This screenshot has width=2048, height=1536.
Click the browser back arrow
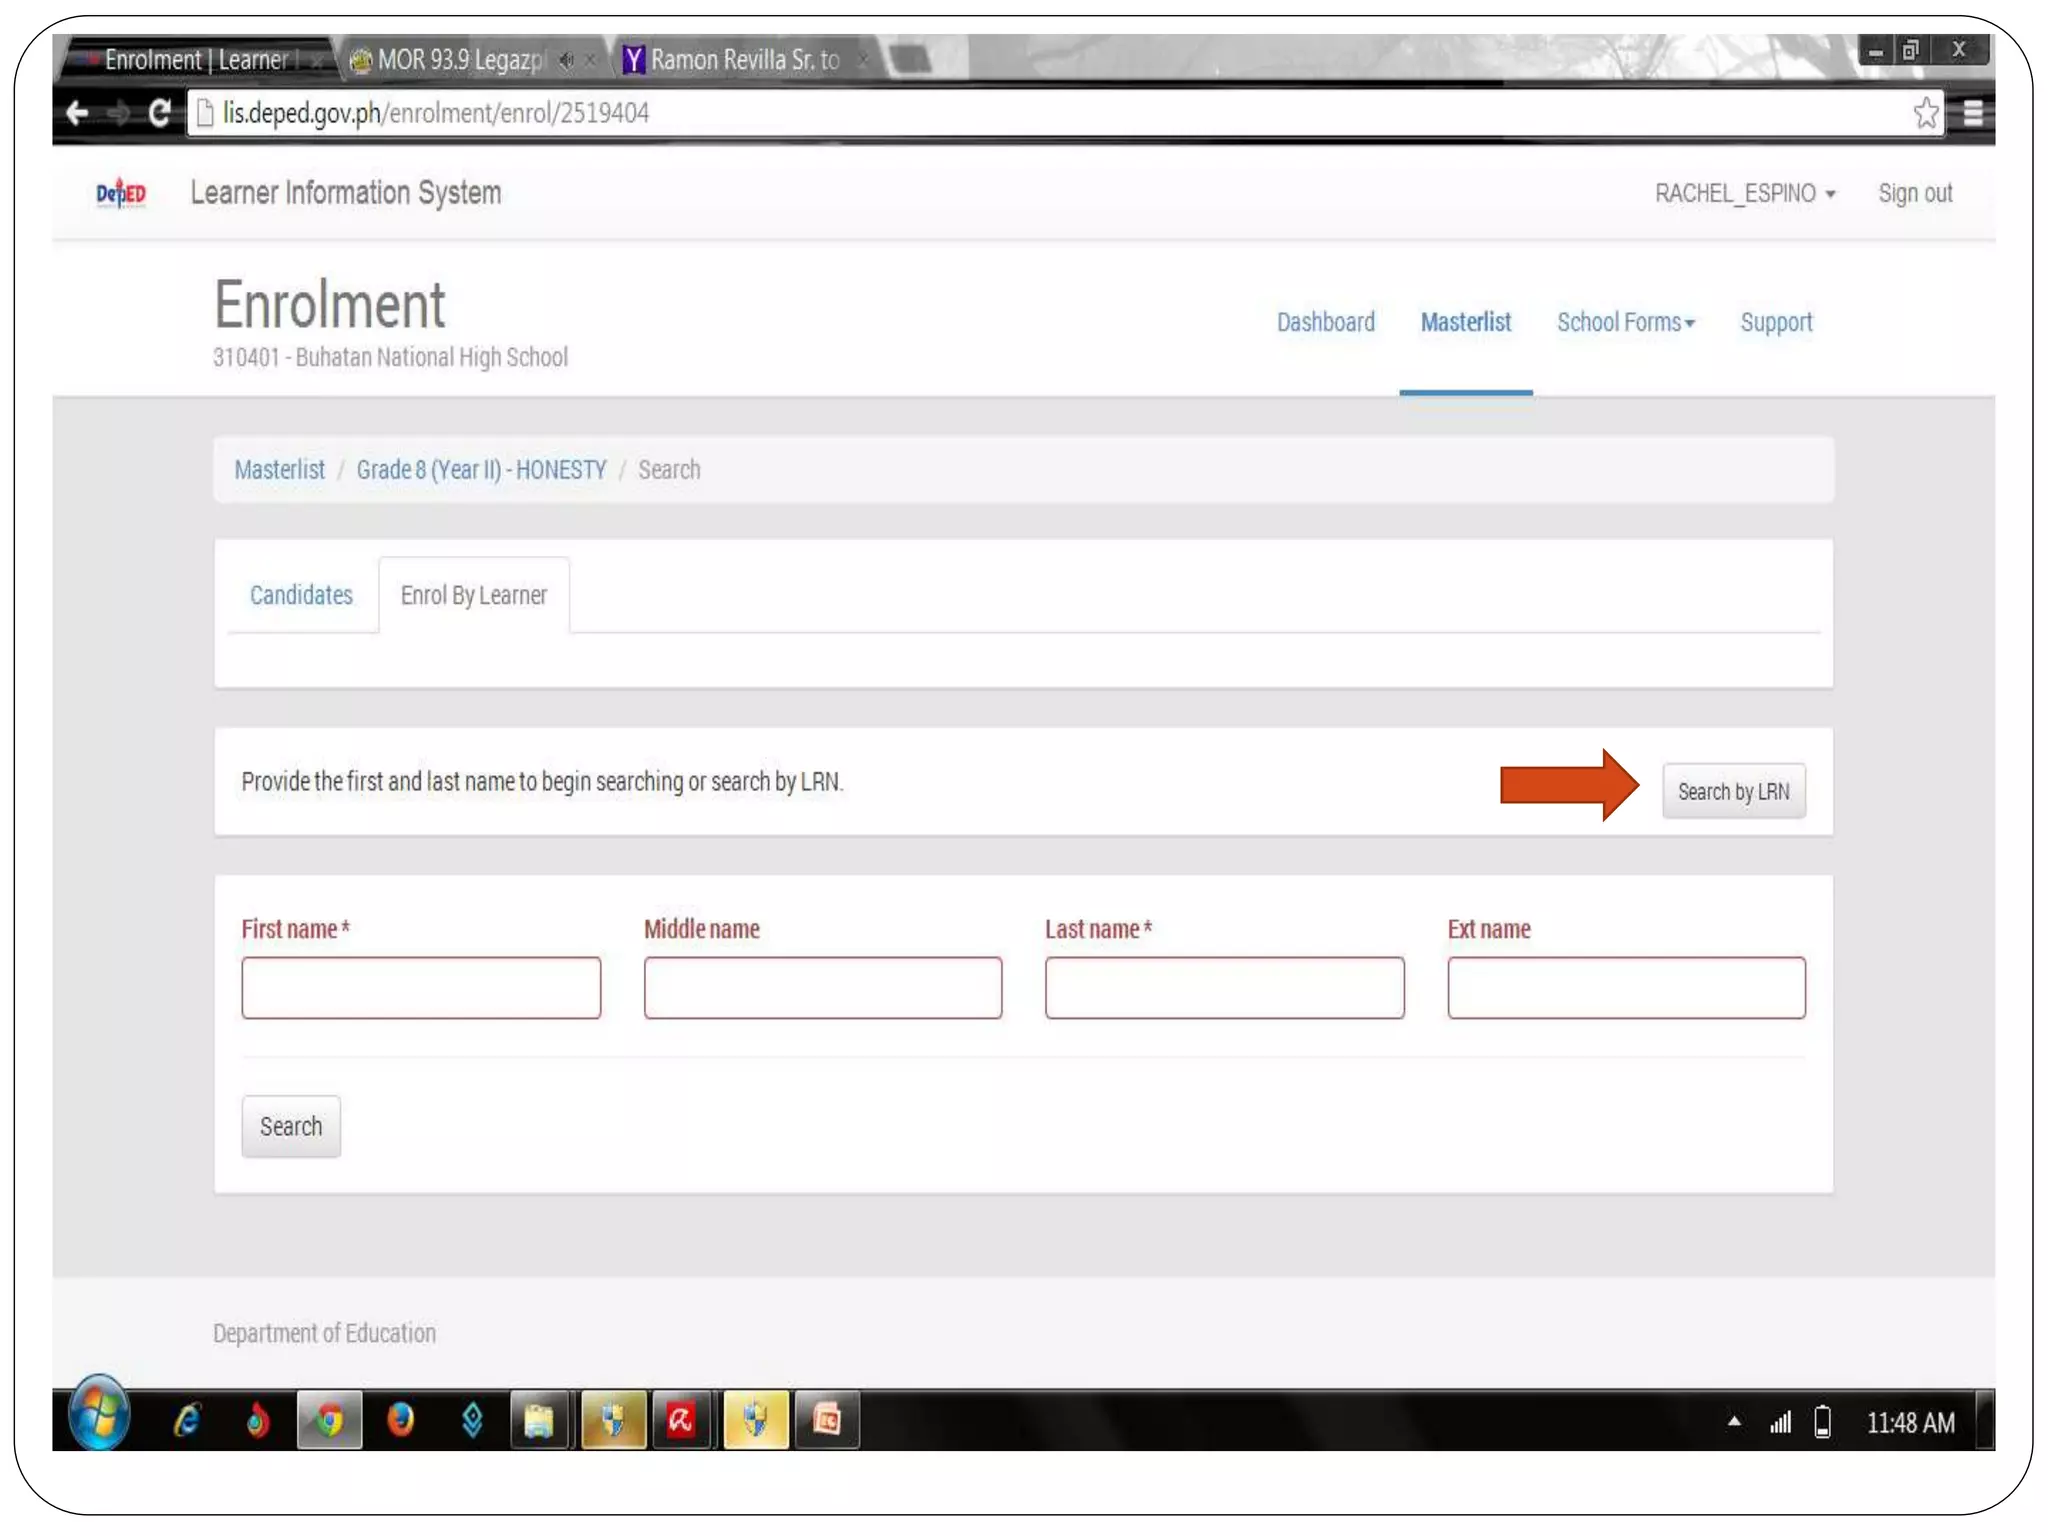77,113
